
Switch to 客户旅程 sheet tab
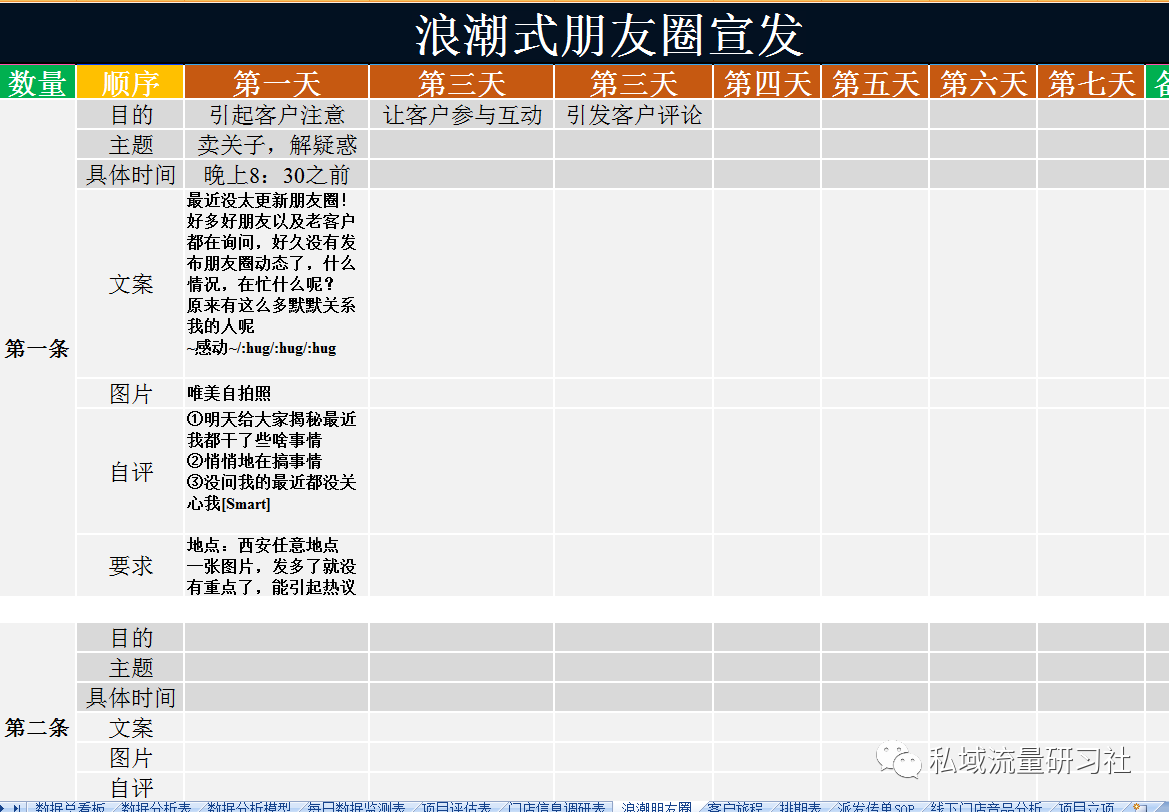point(734,807)
